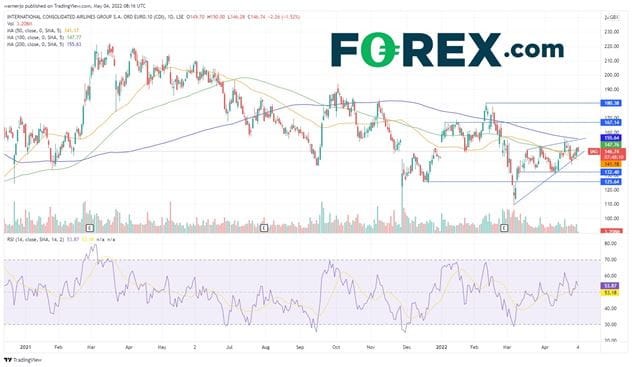Click the Jul label on time axis
This screenshot has height=367, width=632.
tap(229, 347)
